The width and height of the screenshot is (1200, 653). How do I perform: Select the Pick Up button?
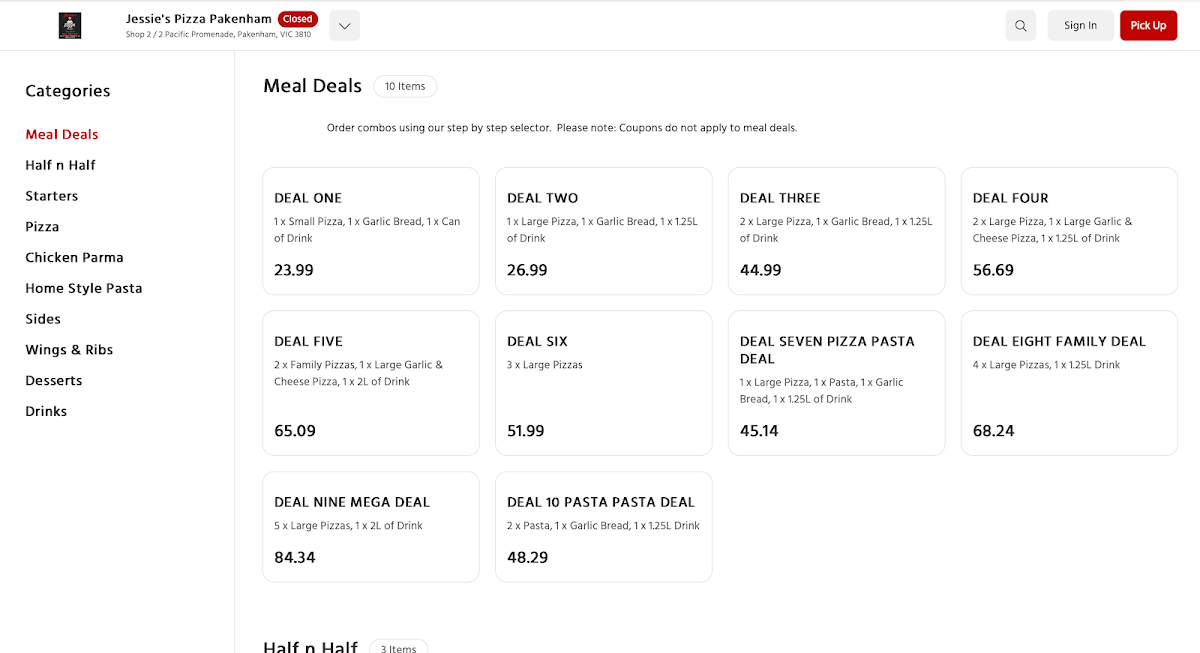1148,26
